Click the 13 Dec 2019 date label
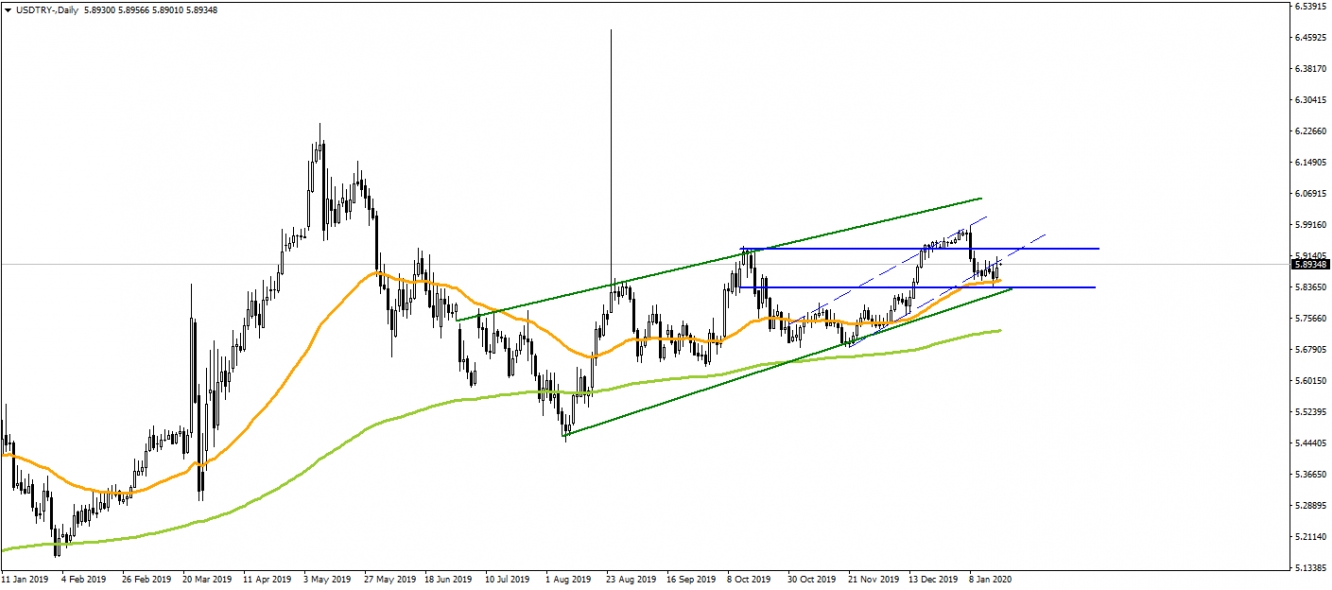1332x590 pixels. coord(933,579)
